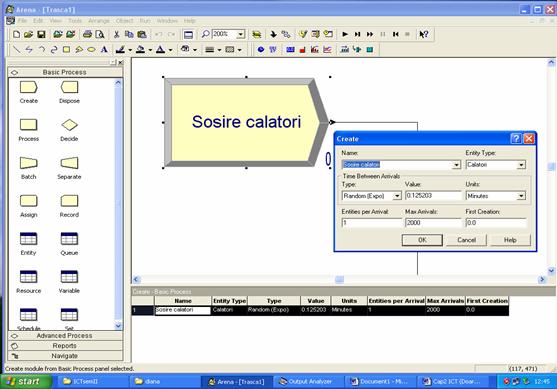Select the Queue data module icon

(x=69, y=239)
